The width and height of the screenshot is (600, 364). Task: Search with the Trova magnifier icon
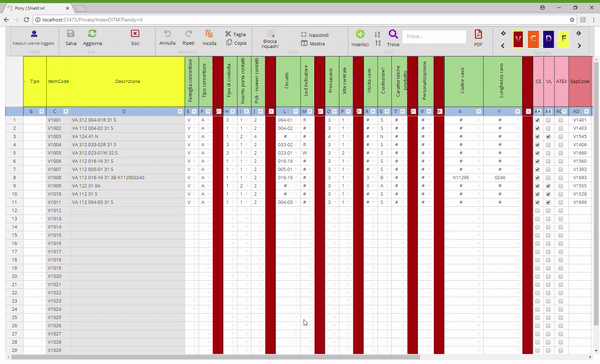(393, 34)
